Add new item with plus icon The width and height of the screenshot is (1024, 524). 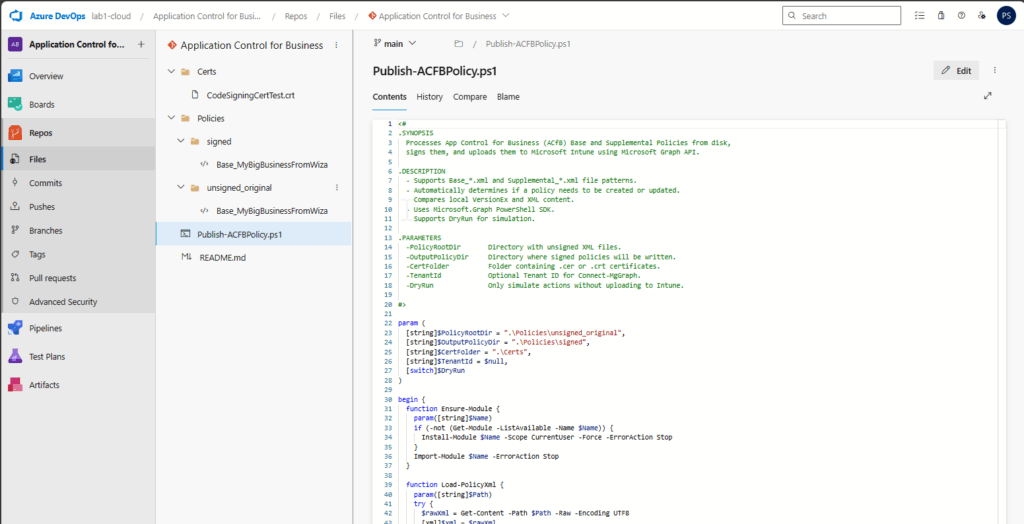[x=141, y=45]
